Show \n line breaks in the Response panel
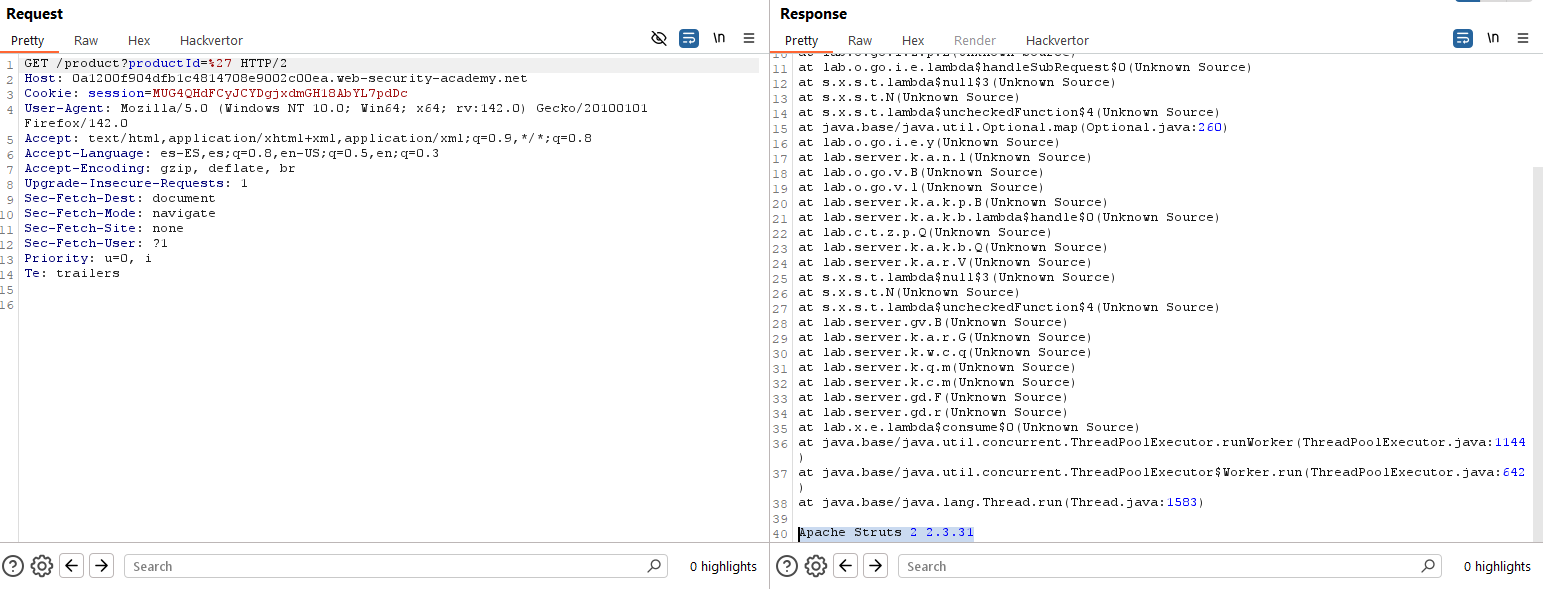 [1493, 39]
